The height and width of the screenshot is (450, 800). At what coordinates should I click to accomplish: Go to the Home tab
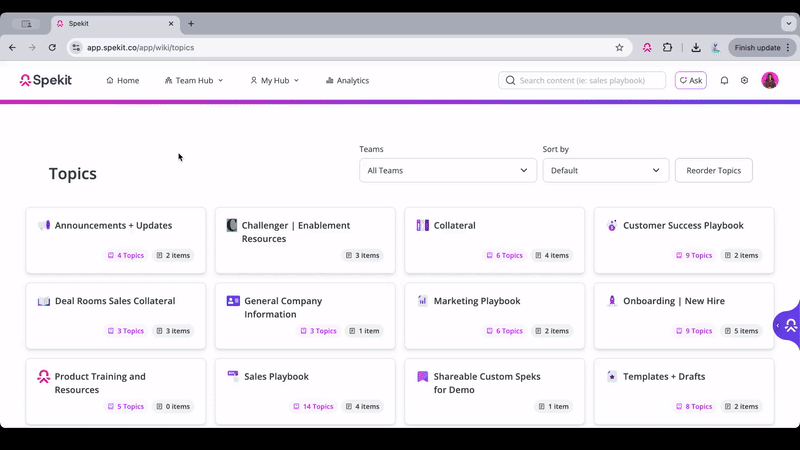tap(122, 80)
